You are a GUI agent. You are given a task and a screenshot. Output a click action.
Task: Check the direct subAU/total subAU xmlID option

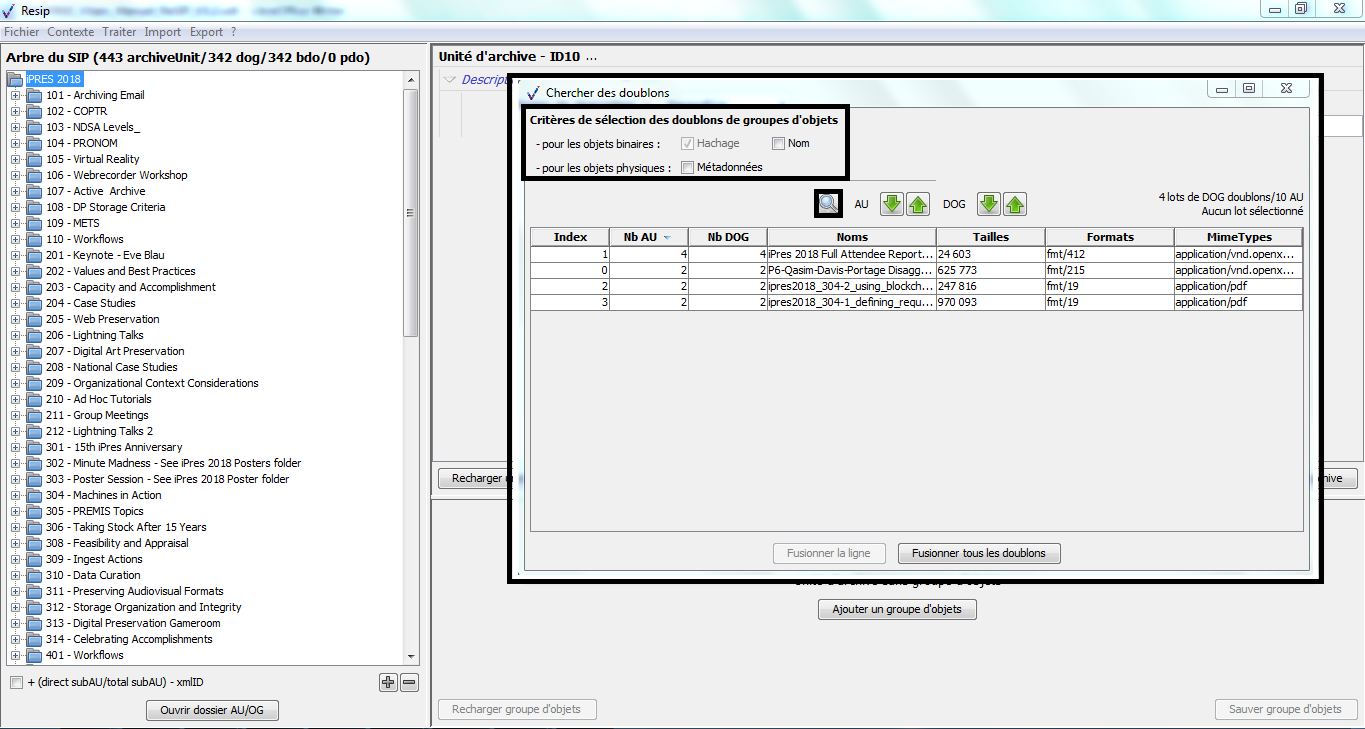click(x=16, y=683)
